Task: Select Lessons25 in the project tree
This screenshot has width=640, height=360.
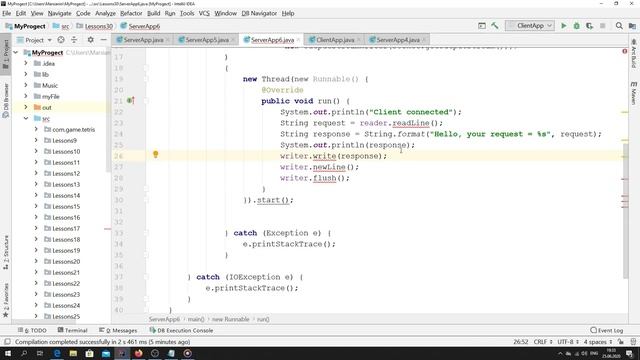Action: tap(66, 316)
